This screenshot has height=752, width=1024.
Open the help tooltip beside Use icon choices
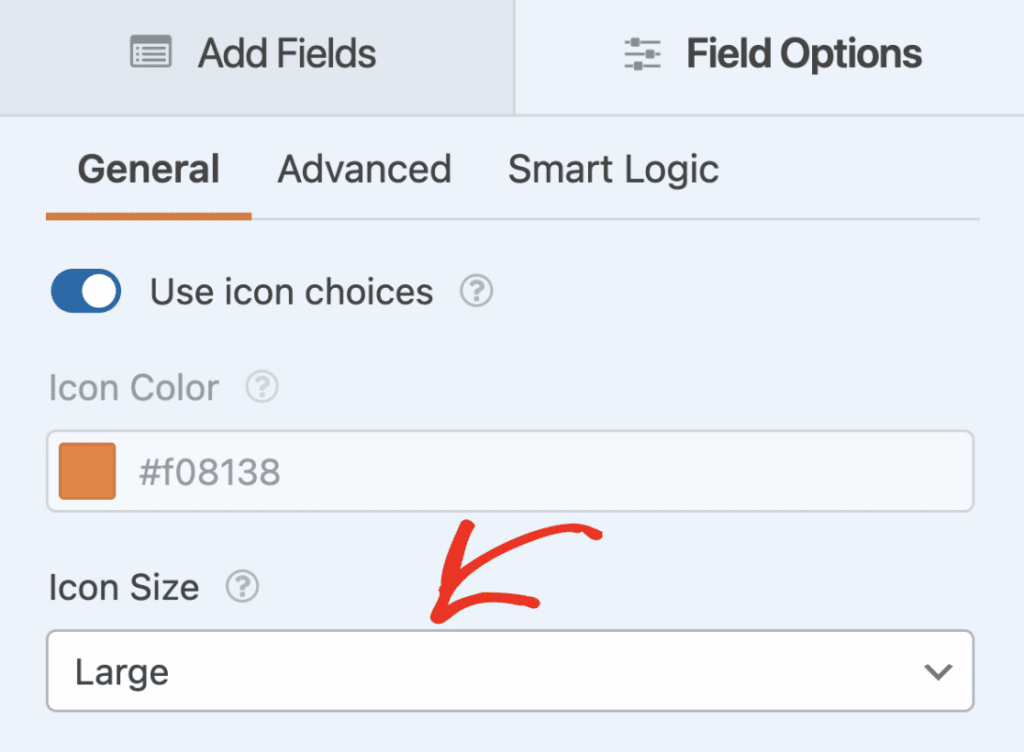477,291
